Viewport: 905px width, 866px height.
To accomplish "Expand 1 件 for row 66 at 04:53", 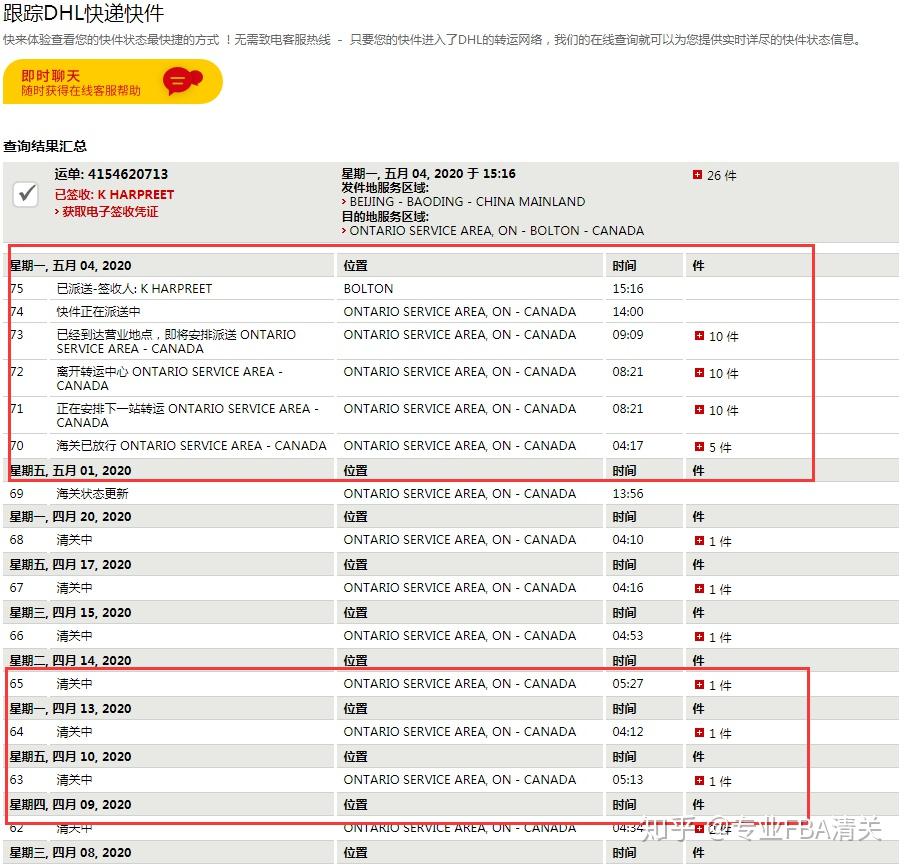I will tap(699, 636).
